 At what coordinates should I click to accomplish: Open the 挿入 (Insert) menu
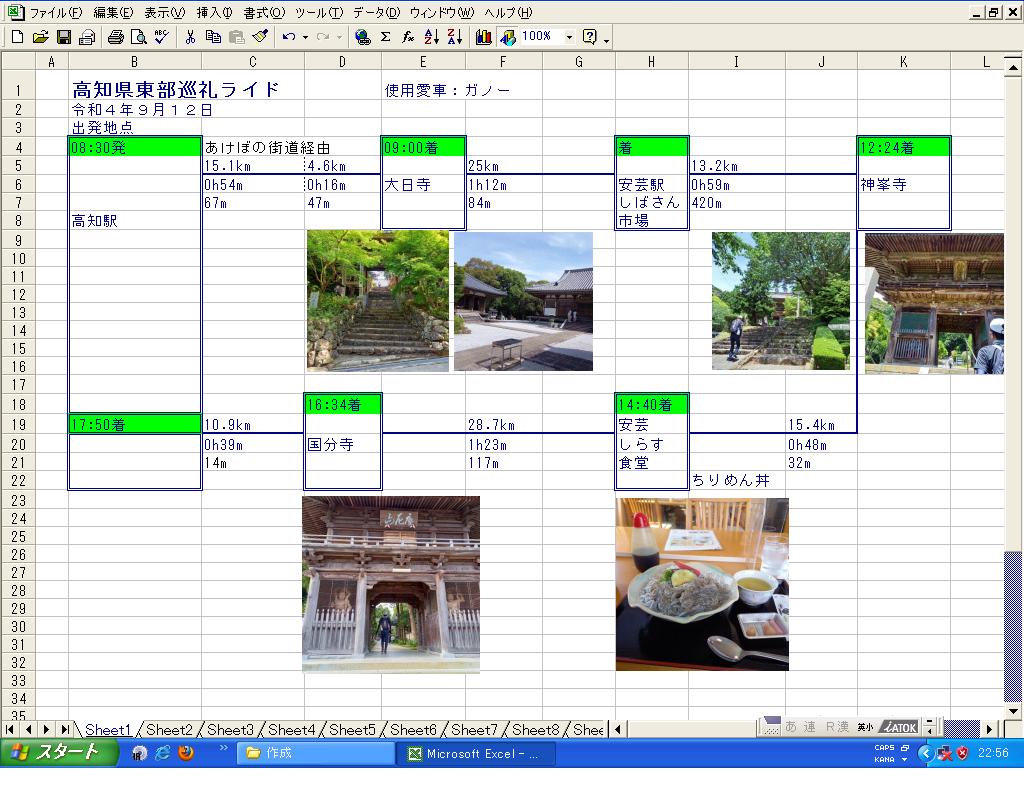[213, 13]
